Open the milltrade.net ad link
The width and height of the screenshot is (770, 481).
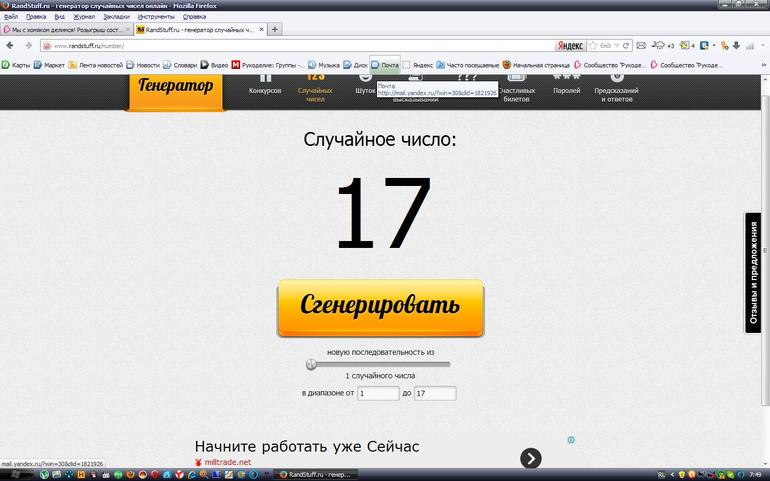[228, 462]
